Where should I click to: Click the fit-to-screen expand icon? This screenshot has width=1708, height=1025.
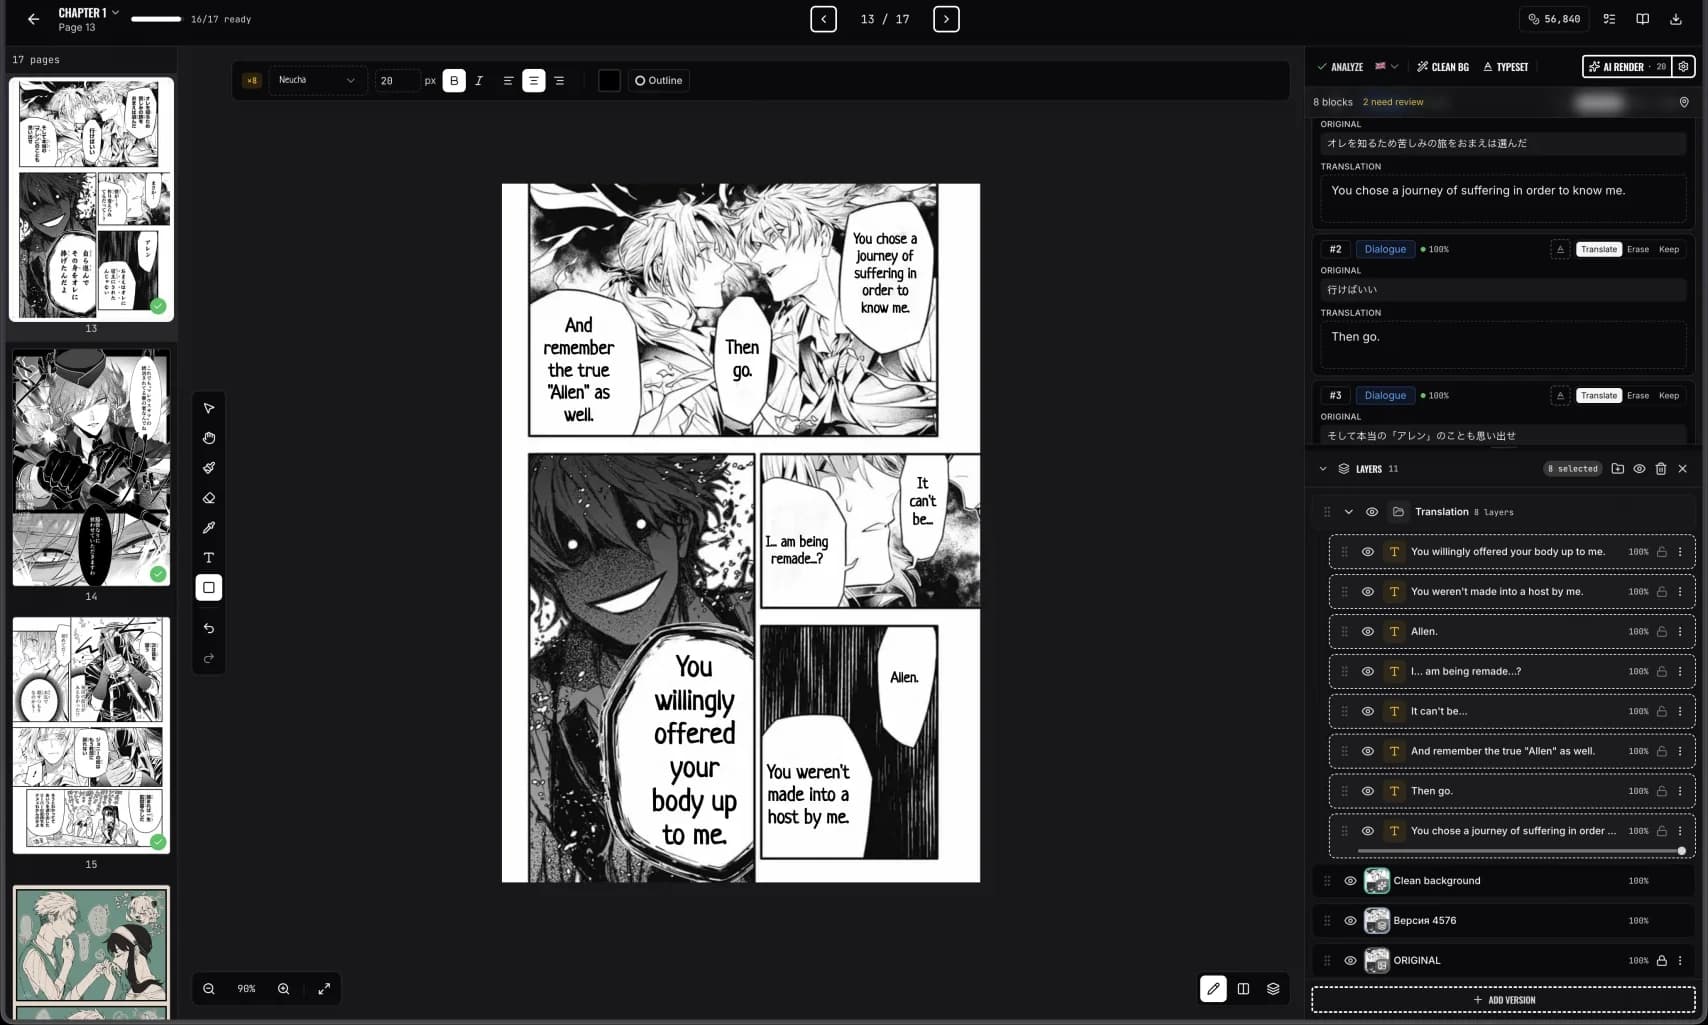point(324,989)
